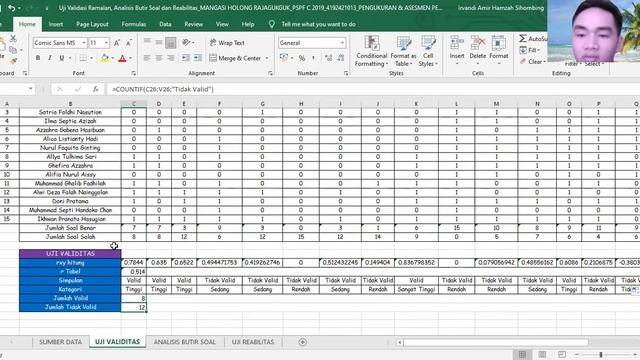Click Increase Decimal

pos(328,58)
